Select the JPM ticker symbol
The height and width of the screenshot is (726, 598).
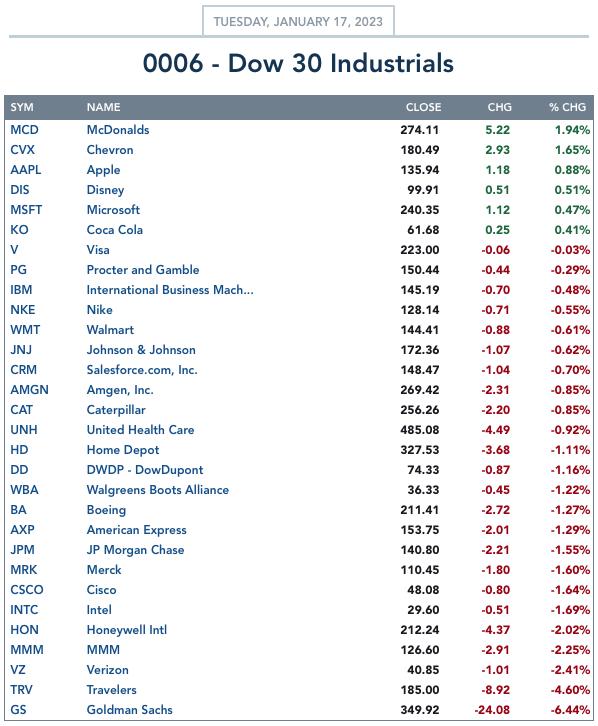pyautogui.click(x=22, y=550)
